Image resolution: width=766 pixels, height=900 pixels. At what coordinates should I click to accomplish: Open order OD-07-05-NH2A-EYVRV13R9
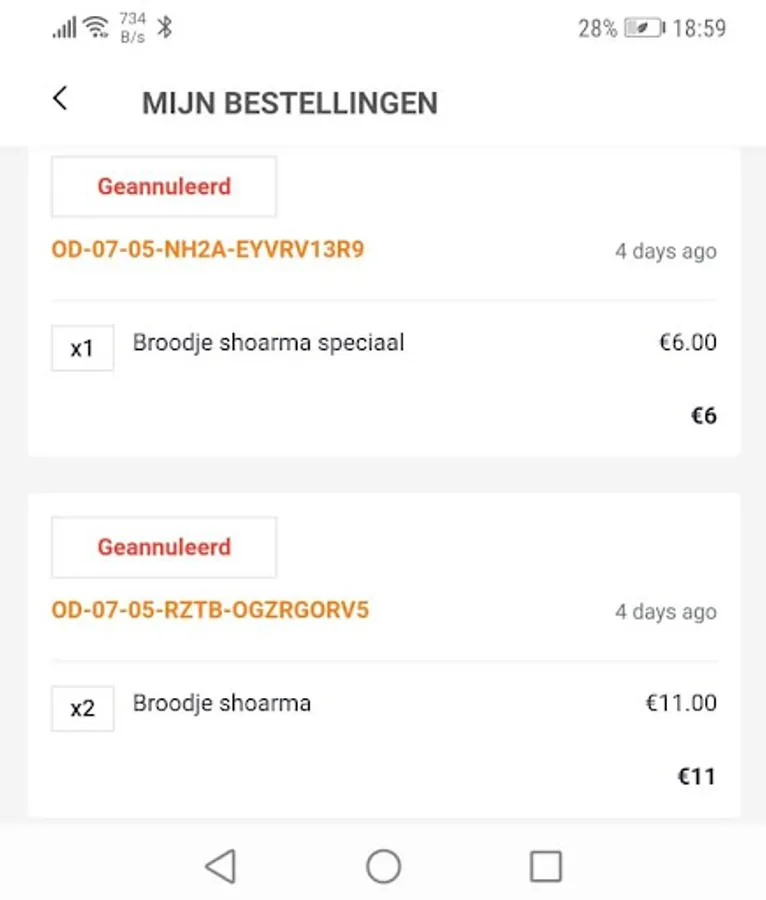coord(207,249)
